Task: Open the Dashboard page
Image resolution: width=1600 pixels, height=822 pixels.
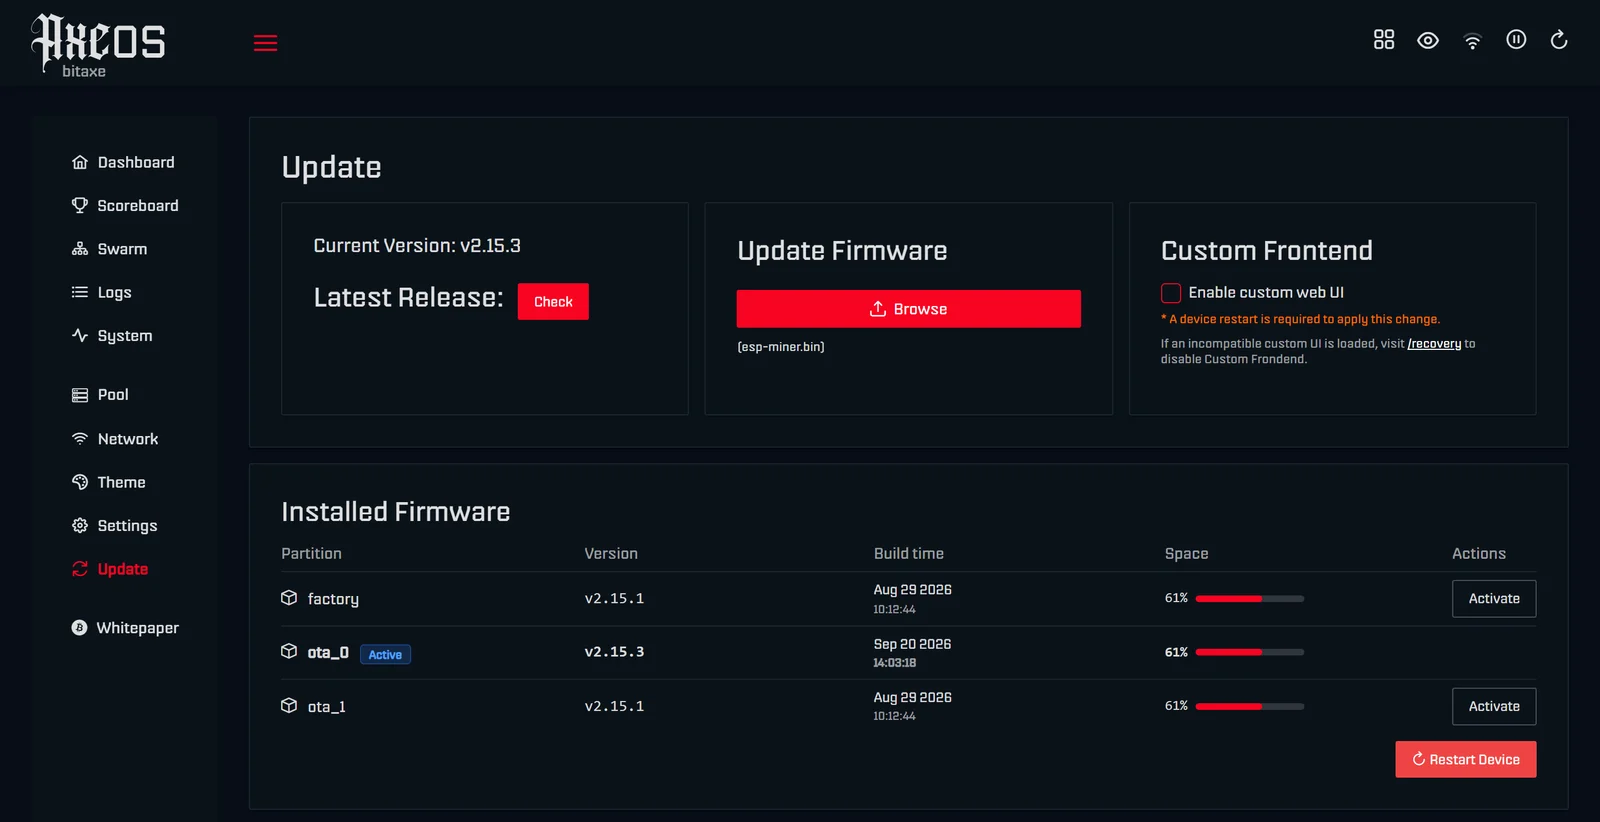Action: 123,162
